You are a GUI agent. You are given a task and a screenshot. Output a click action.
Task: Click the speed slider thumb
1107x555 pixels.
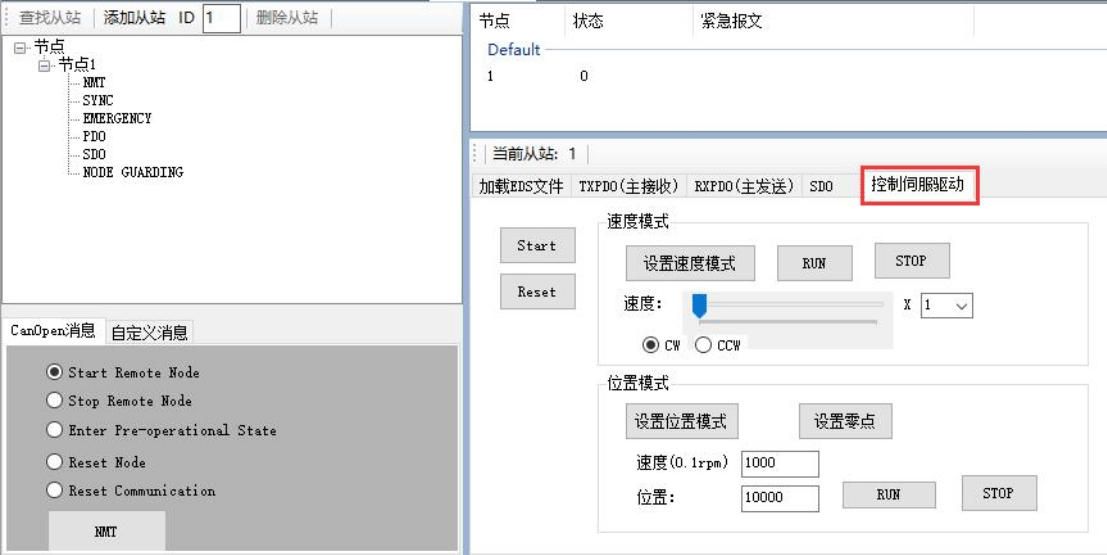click(700, 306)
